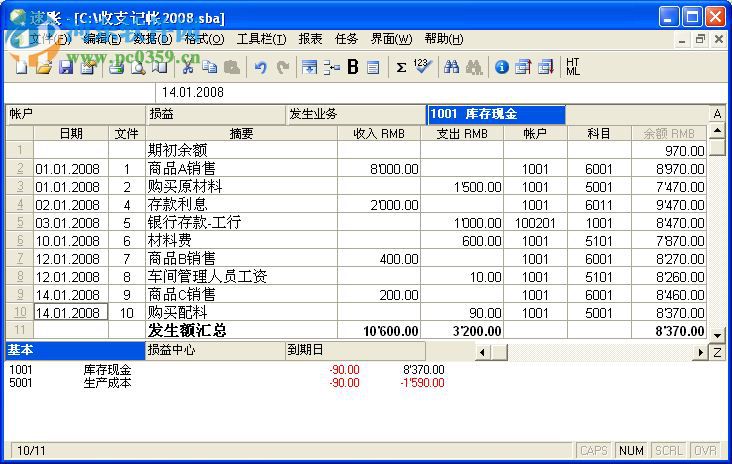Image resolution: width=732 pixels, height=464 pixels.
Task: Click the cell edit field showing 14.01.2008
Action: (x=441, y=92)
